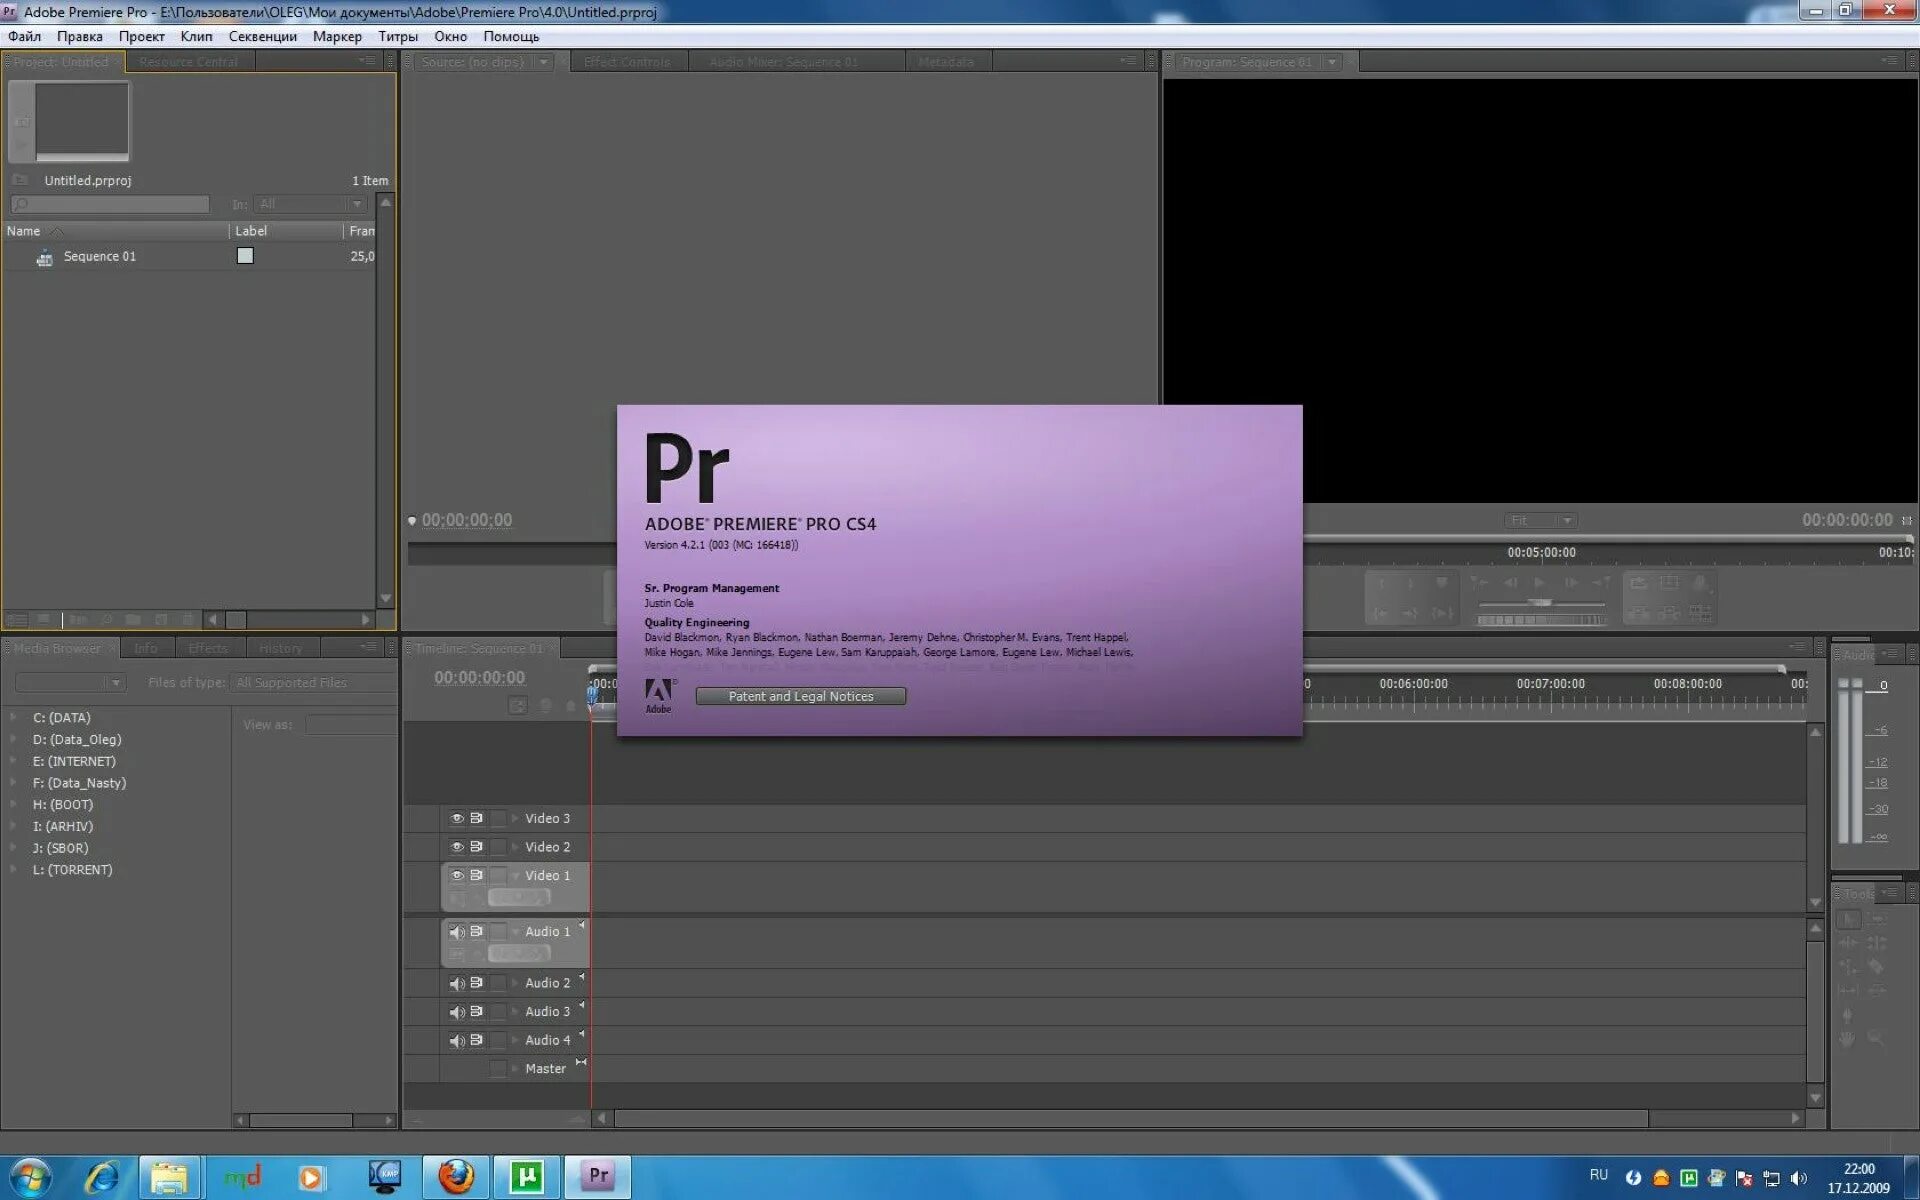Click the Name column header in Project panel
The image size is (1920, 1200).
click(116, 231)
